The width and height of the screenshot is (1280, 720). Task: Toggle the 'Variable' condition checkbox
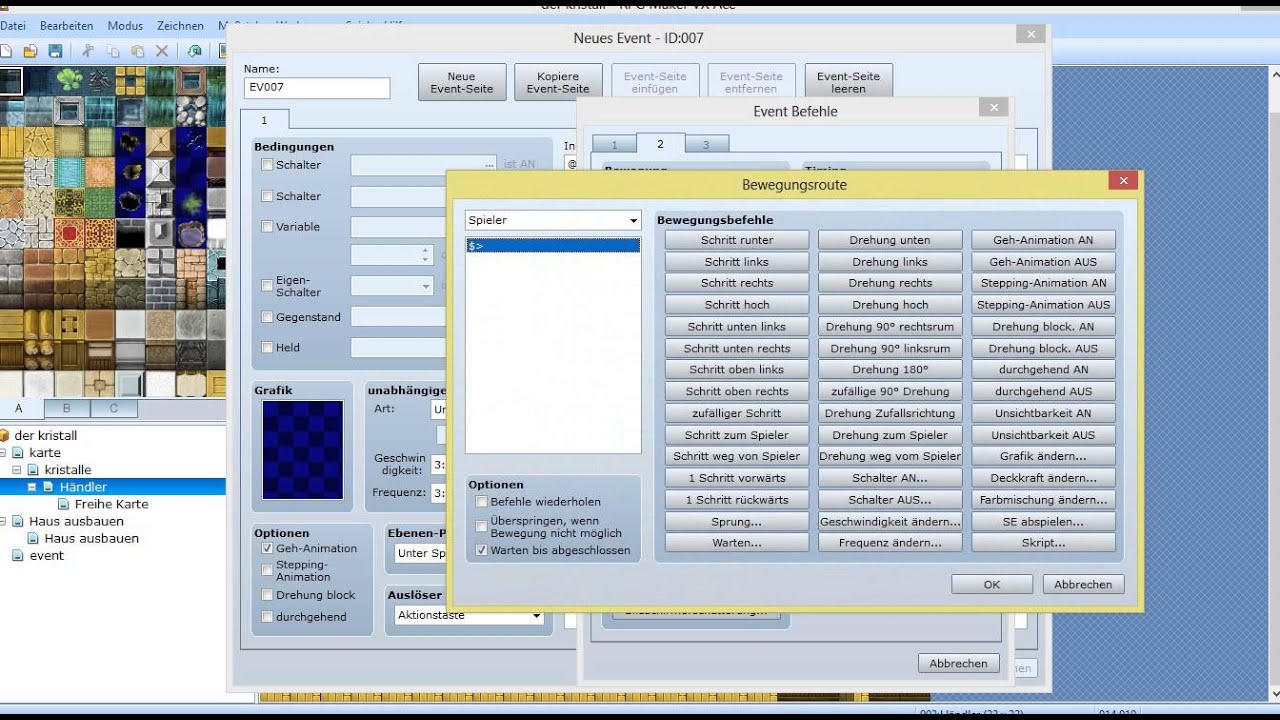tap(267, 227)
